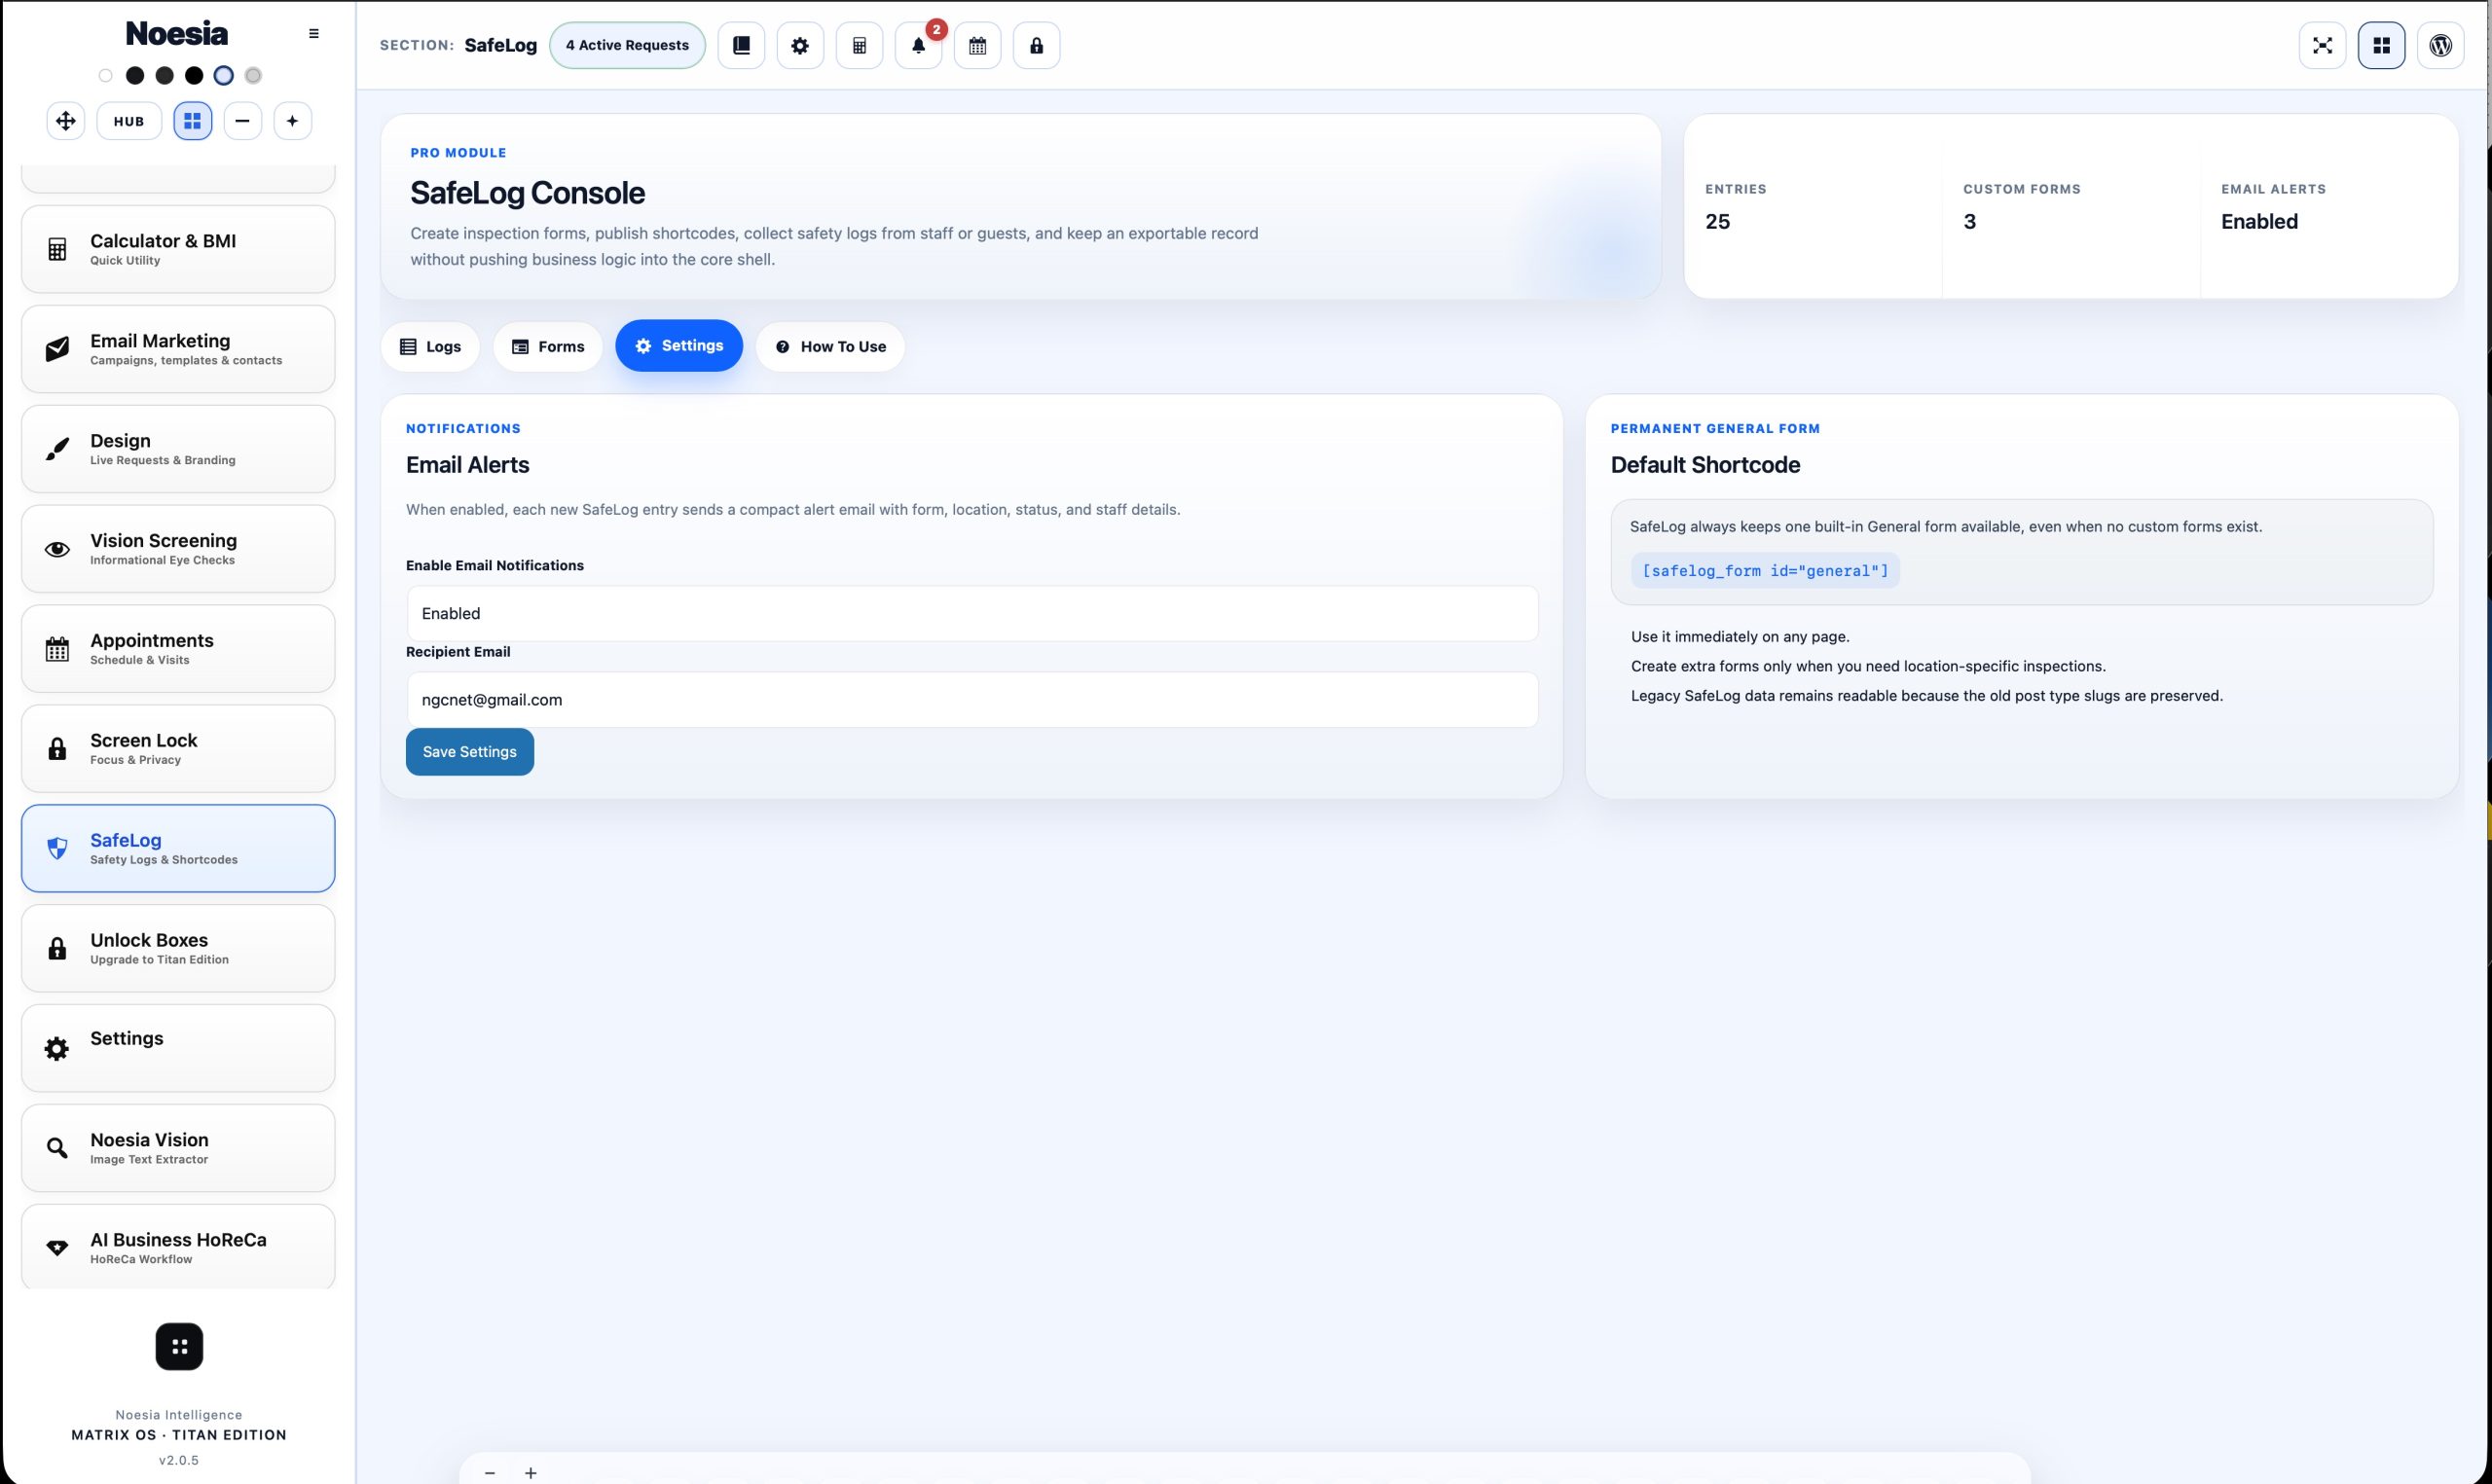The image size is (2492, 1484).
Task: Click the padlock icon in top toolbar
Action: pos(1036,45)
